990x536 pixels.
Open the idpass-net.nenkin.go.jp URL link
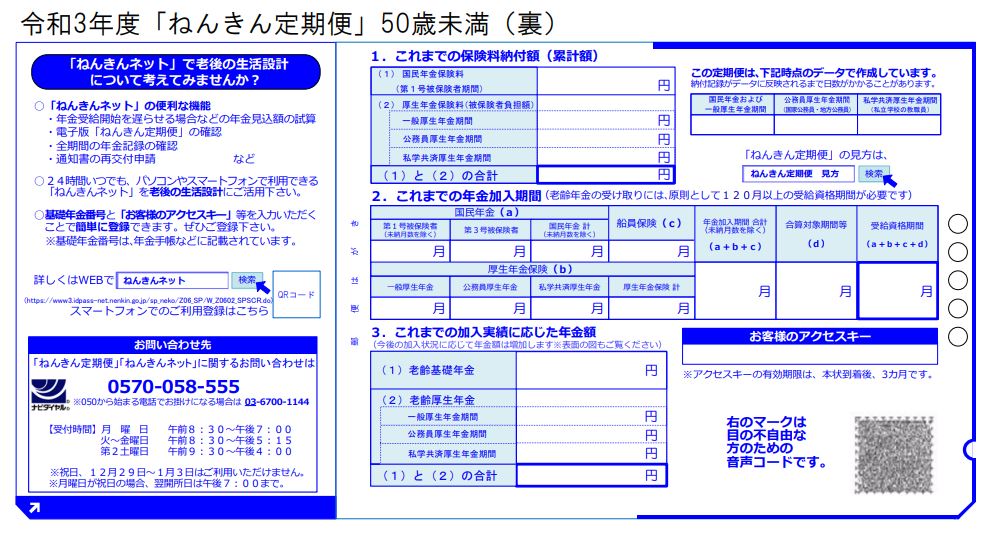point(148,301)
